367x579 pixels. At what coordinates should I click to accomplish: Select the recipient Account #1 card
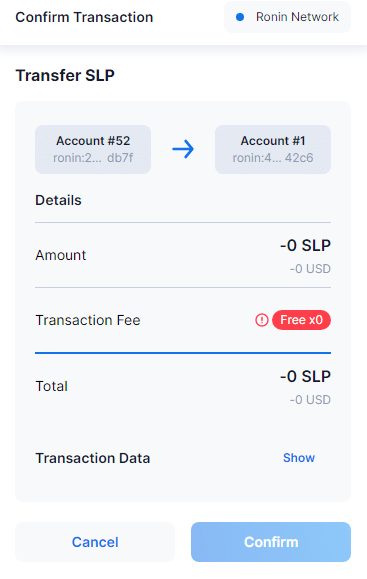(x=273, y=149)
